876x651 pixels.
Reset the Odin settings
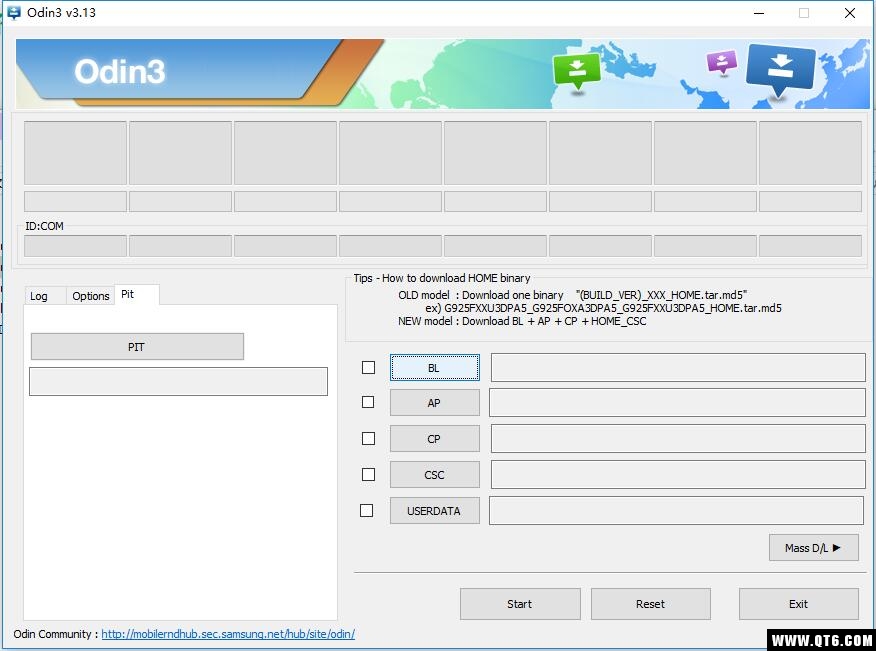tap(651, 604)
